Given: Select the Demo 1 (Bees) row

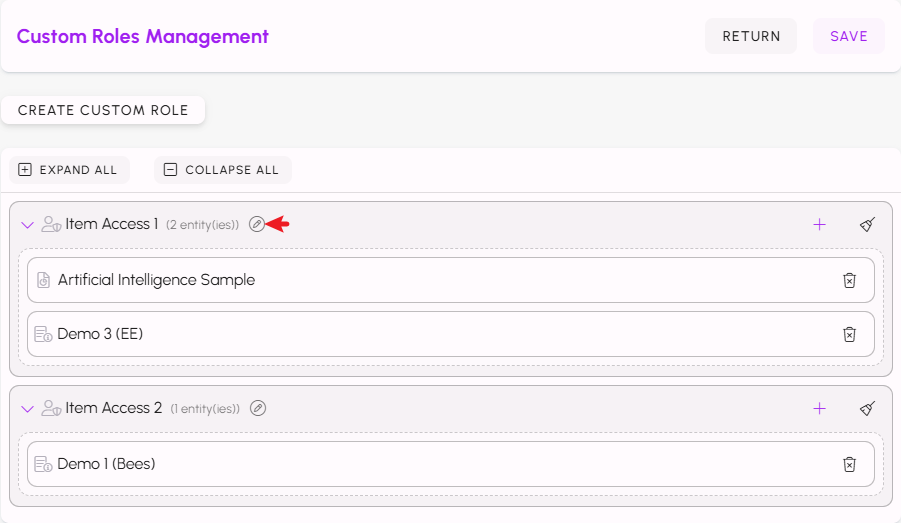Looking at the screenshot, I should pyautogui.click(x=400, y=464).
